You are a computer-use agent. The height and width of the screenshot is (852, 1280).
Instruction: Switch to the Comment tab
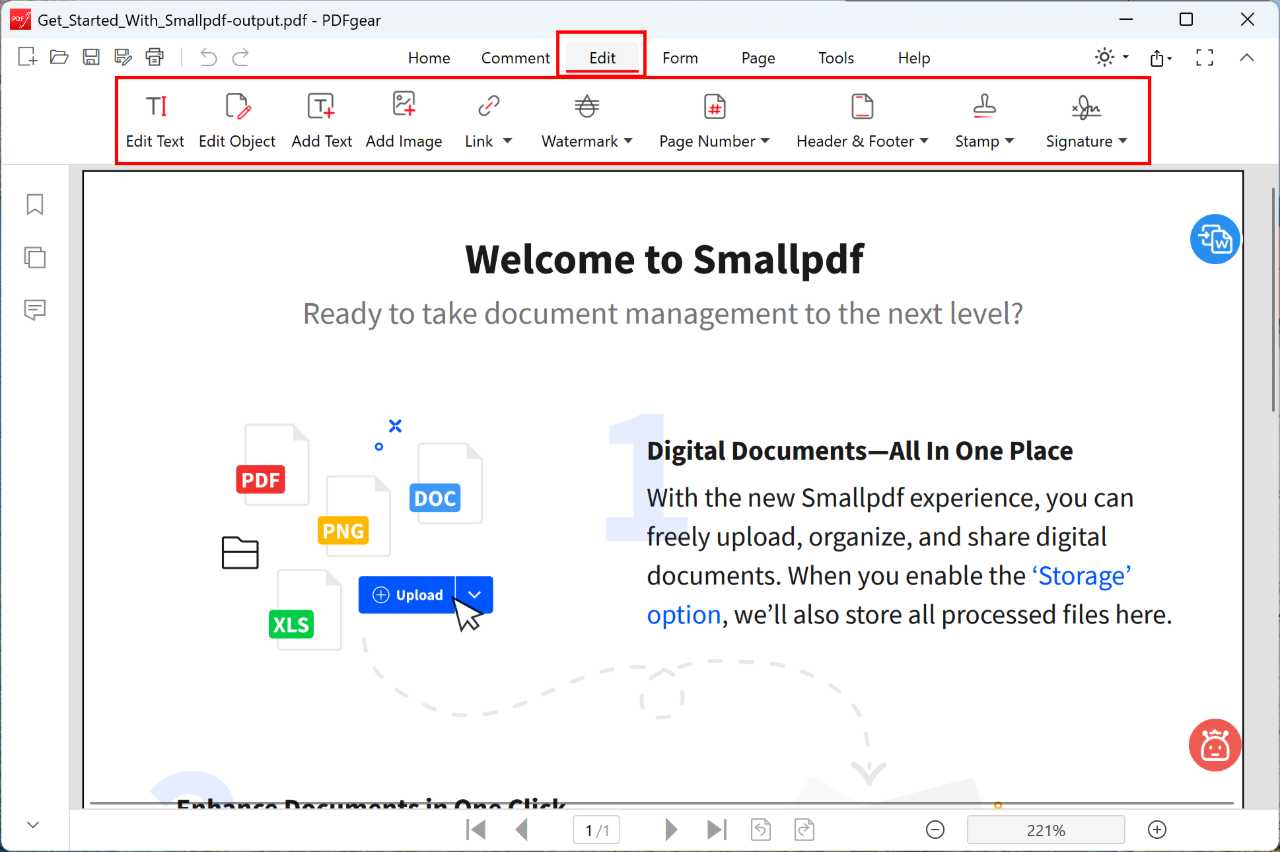coord(515,58)
